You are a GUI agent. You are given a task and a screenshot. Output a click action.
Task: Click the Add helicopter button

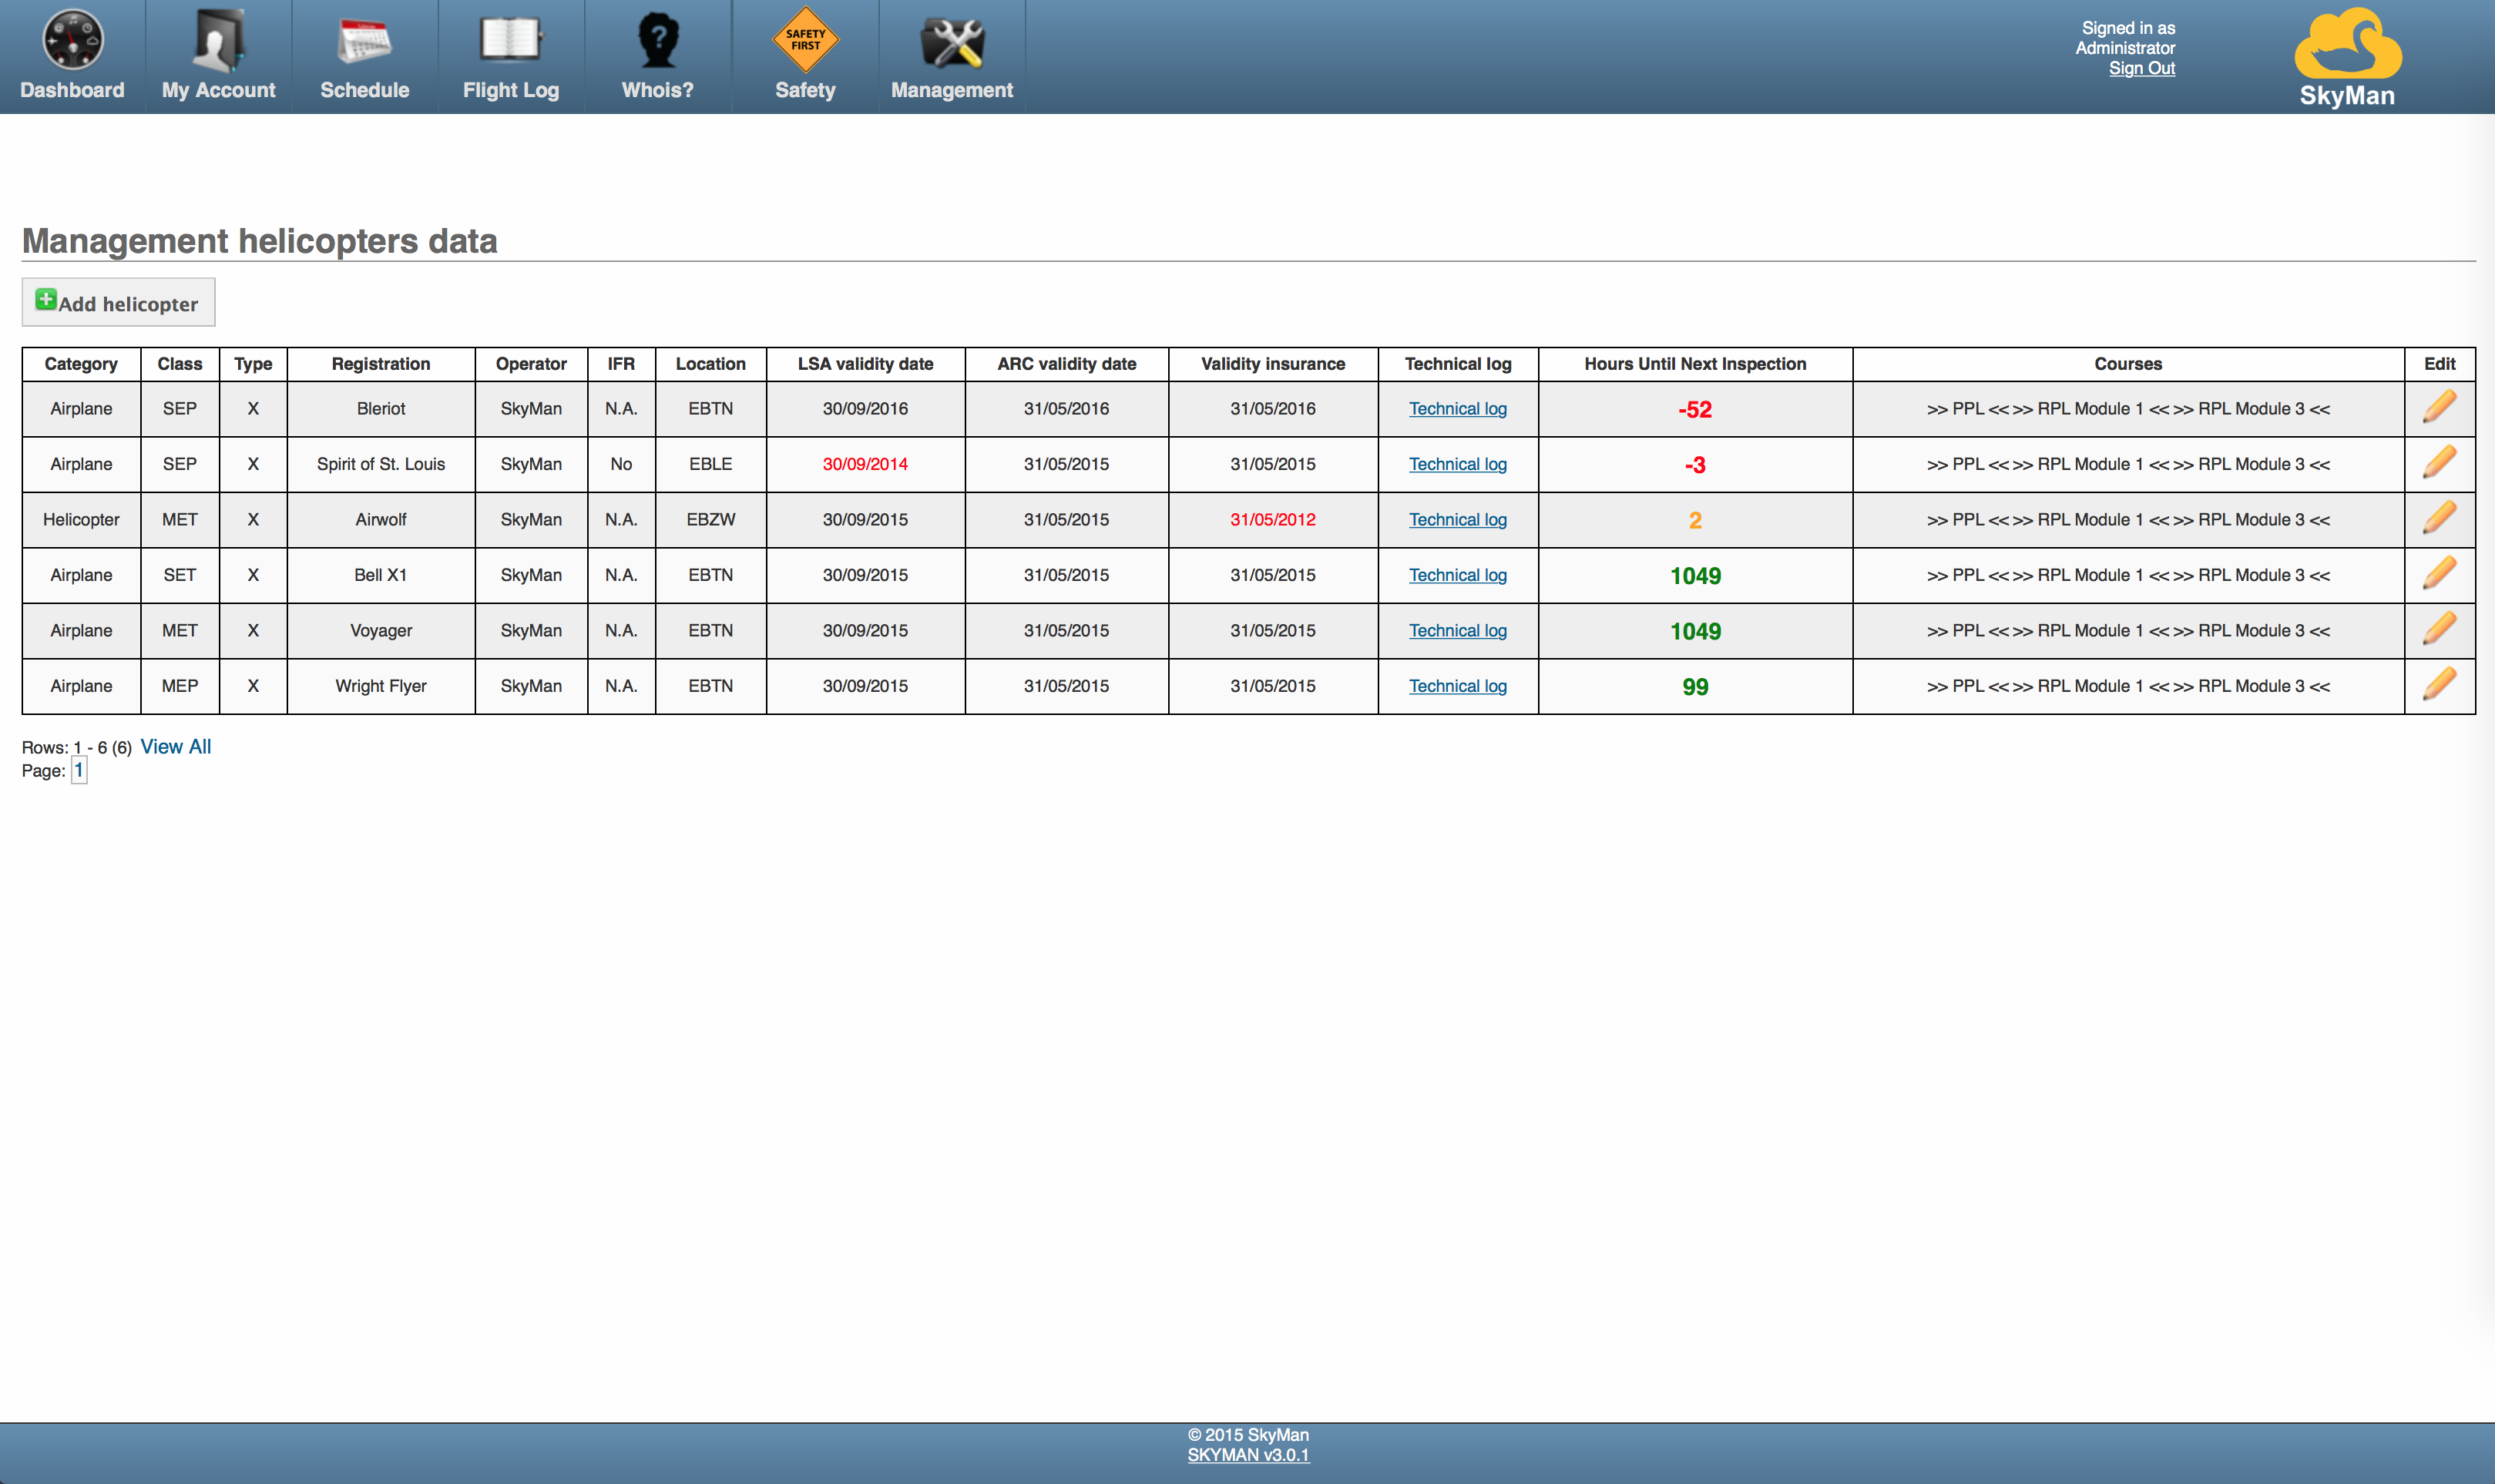pos(118,302)
